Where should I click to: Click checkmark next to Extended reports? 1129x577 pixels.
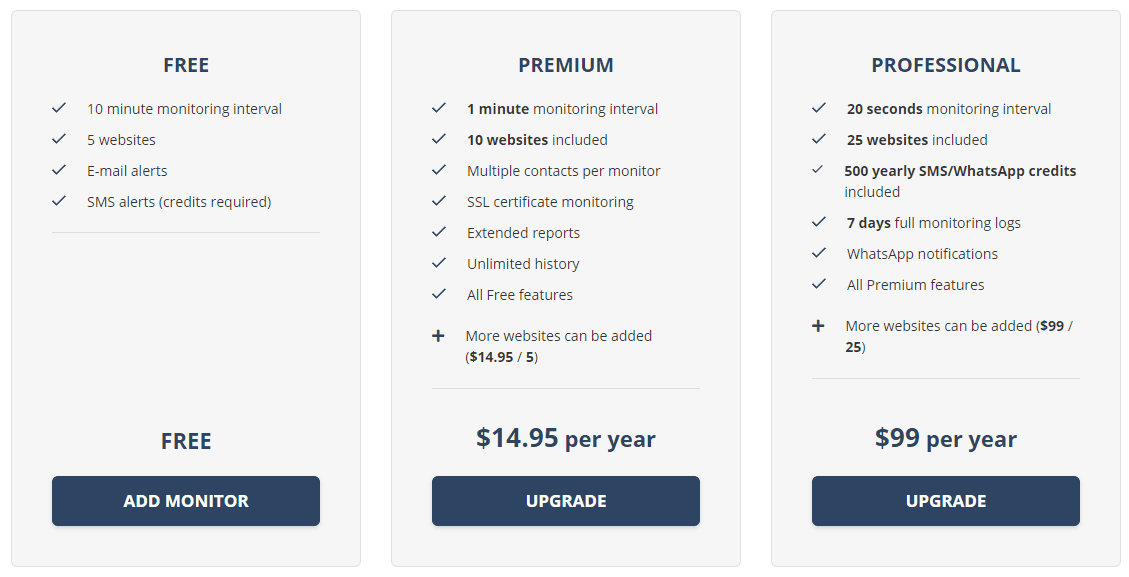pos(439,232)
